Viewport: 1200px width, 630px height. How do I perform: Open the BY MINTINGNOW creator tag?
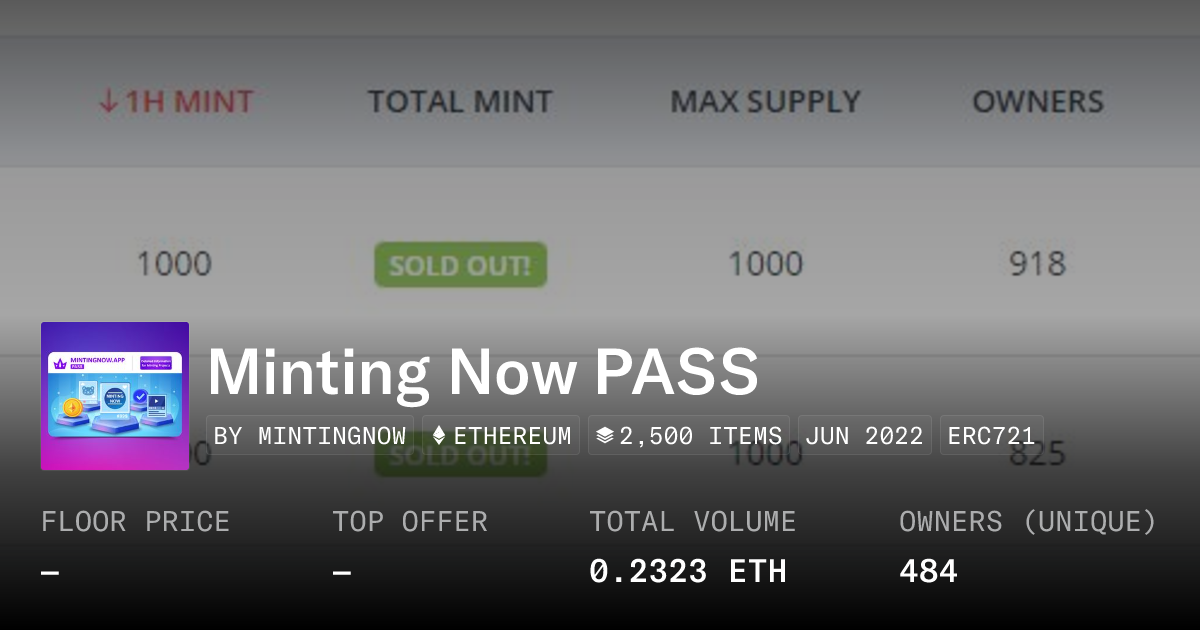click(310, 436)
